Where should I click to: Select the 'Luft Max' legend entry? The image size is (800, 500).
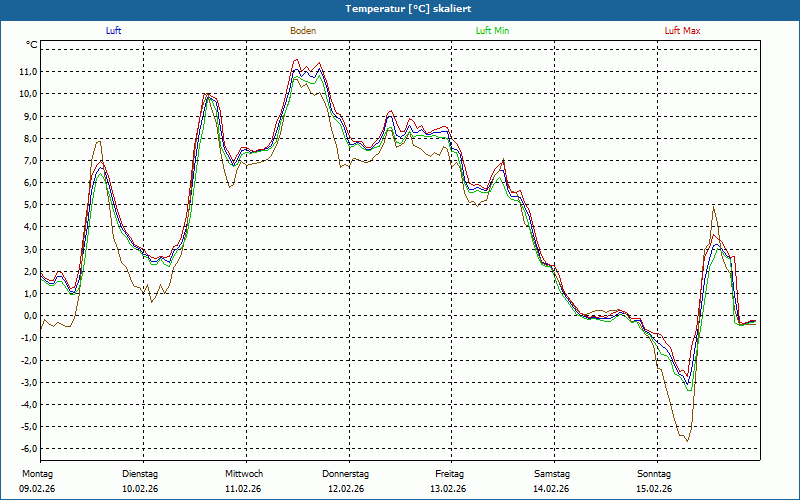[x=682, y=31]
